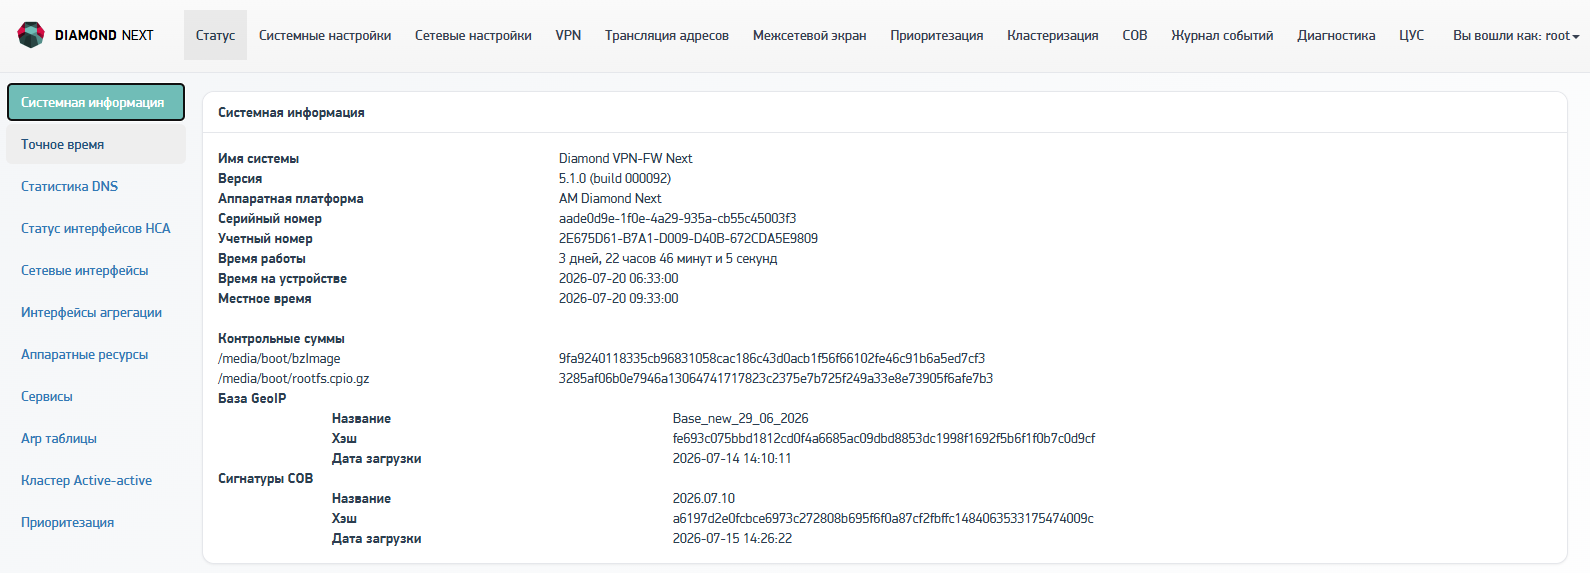Click the GeoIP hash starting fe693c07
This screenshot has width=1590, height=573.
point(884,438)
